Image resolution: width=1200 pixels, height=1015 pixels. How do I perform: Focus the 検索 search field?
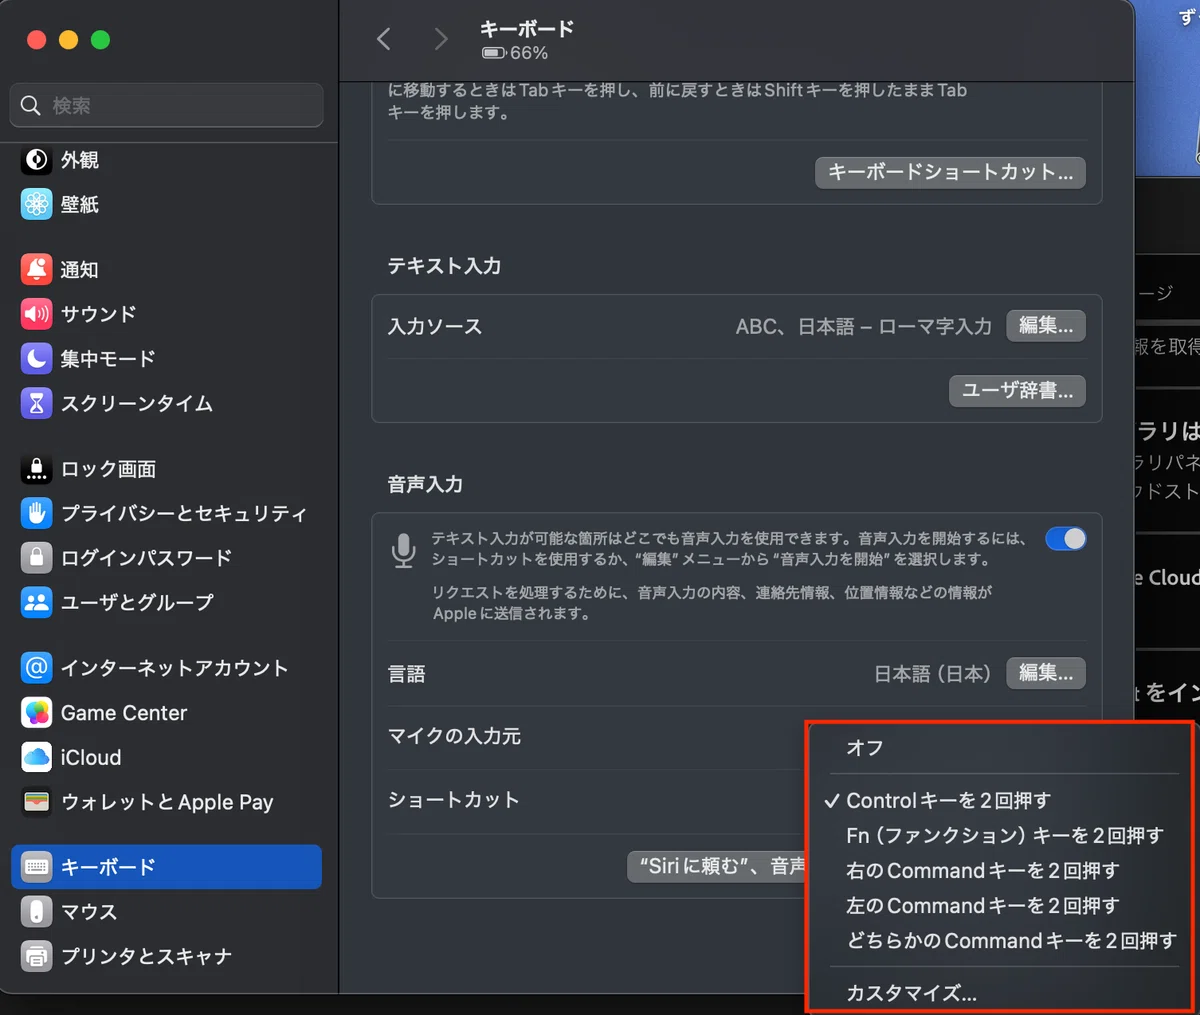tap(167, 105)
